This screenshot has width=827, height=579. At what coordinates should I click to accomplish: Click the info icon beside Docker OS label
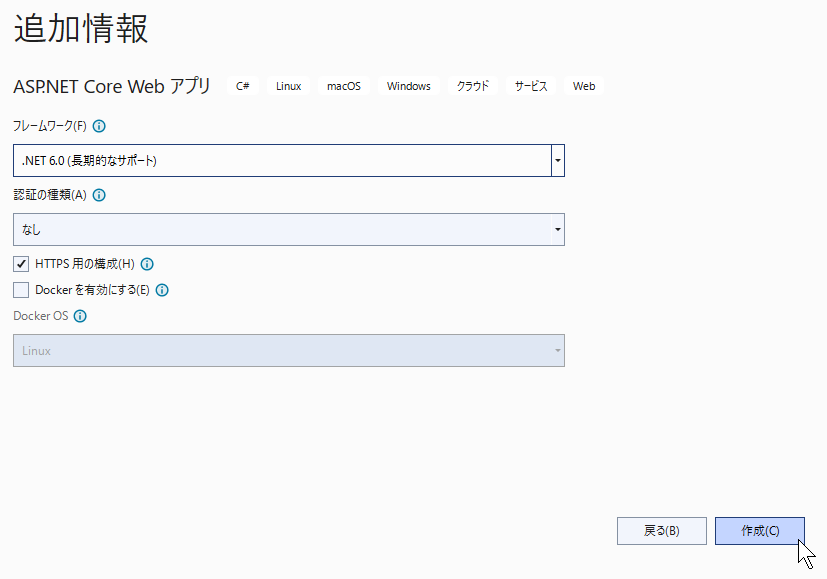pyautogui.click(x=80, y=316)
